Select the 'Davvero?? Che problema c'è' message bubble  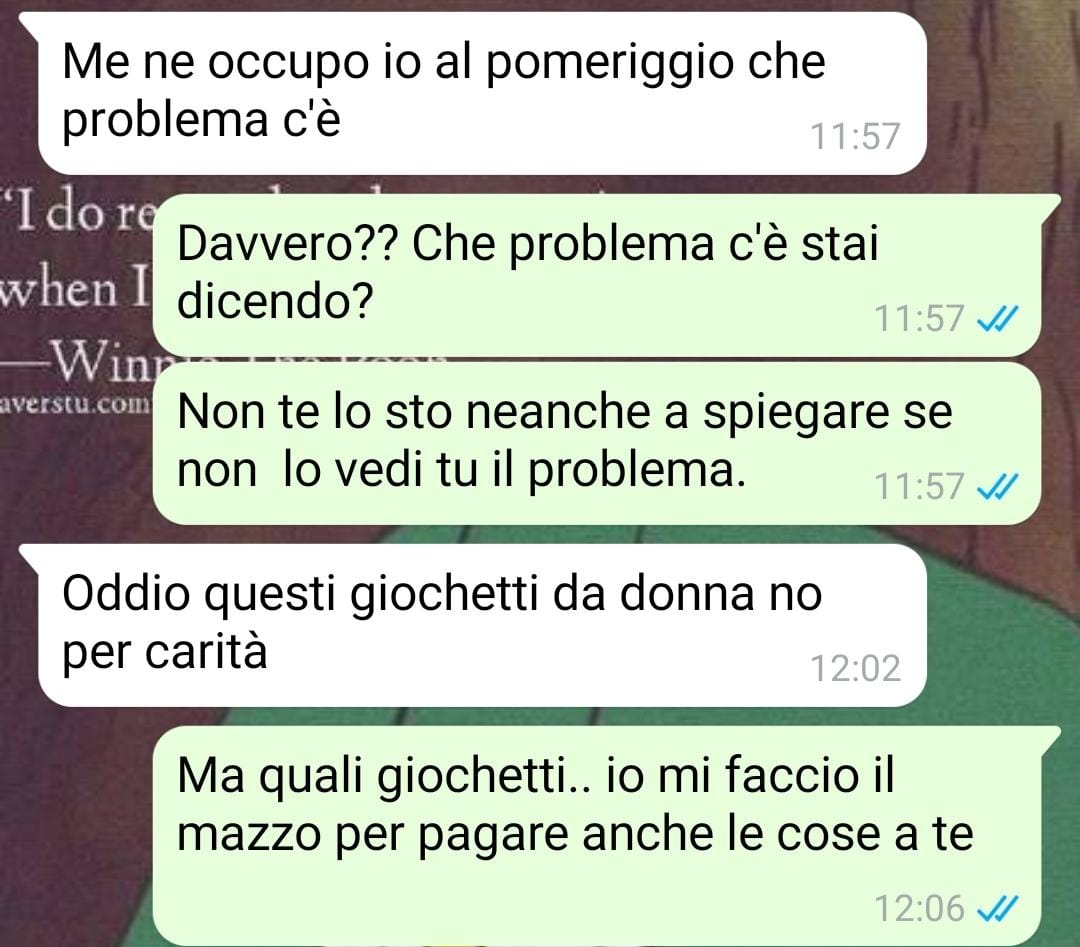pyautogui.click(x=596, y=275)
